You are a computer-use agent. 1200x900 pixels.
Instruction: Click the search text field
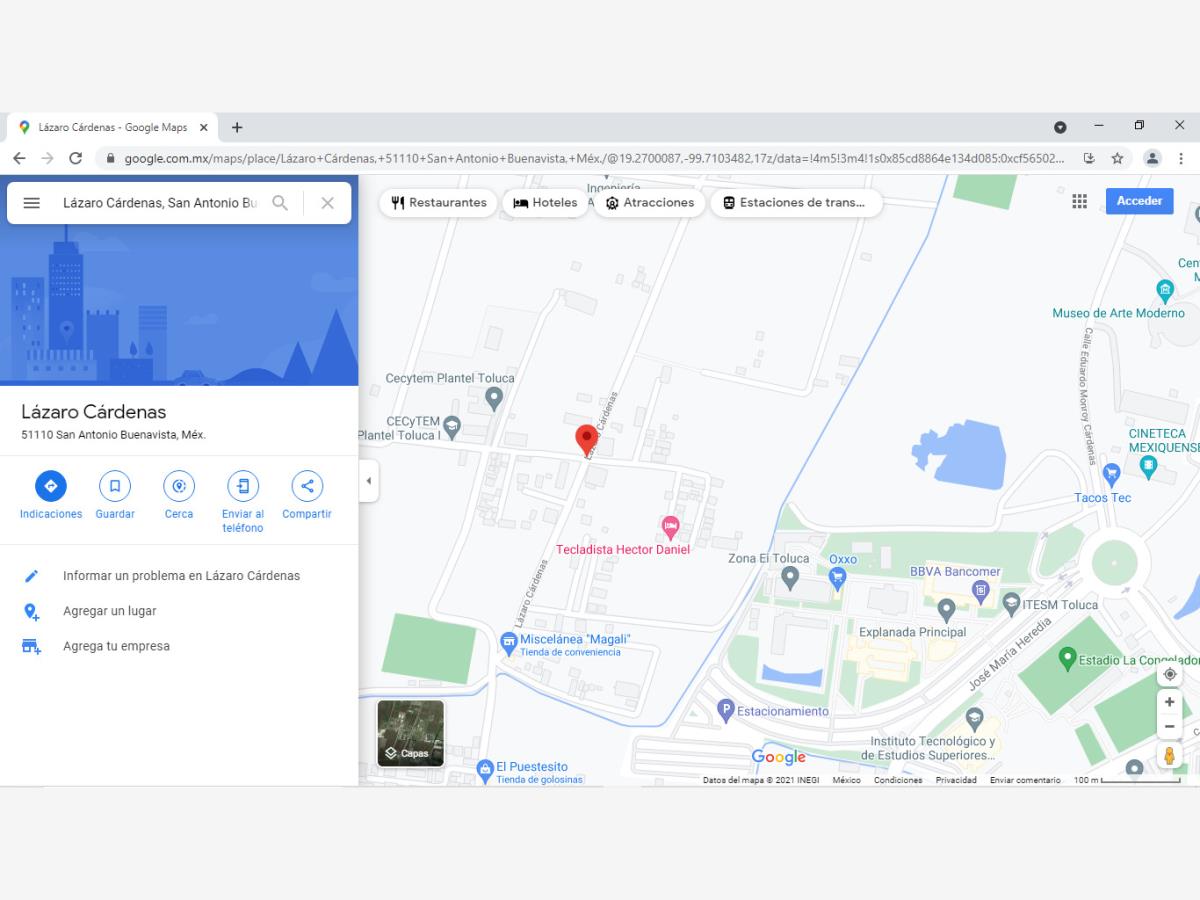tap(160, 203)
